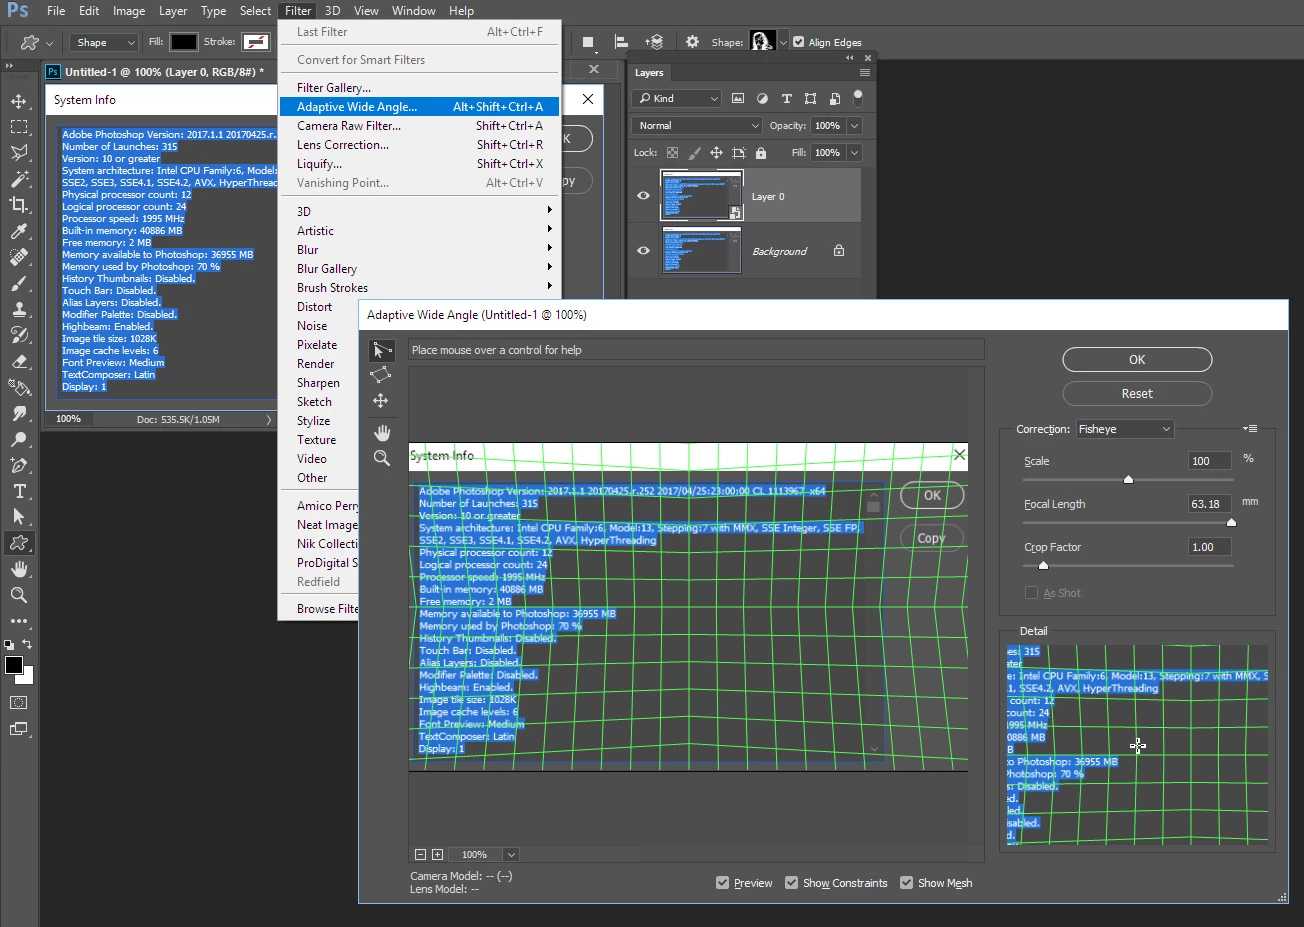The image size is (1304, 927).
Task: Select the Spot Healing Brush tool
Action: (x=19, y=257)
